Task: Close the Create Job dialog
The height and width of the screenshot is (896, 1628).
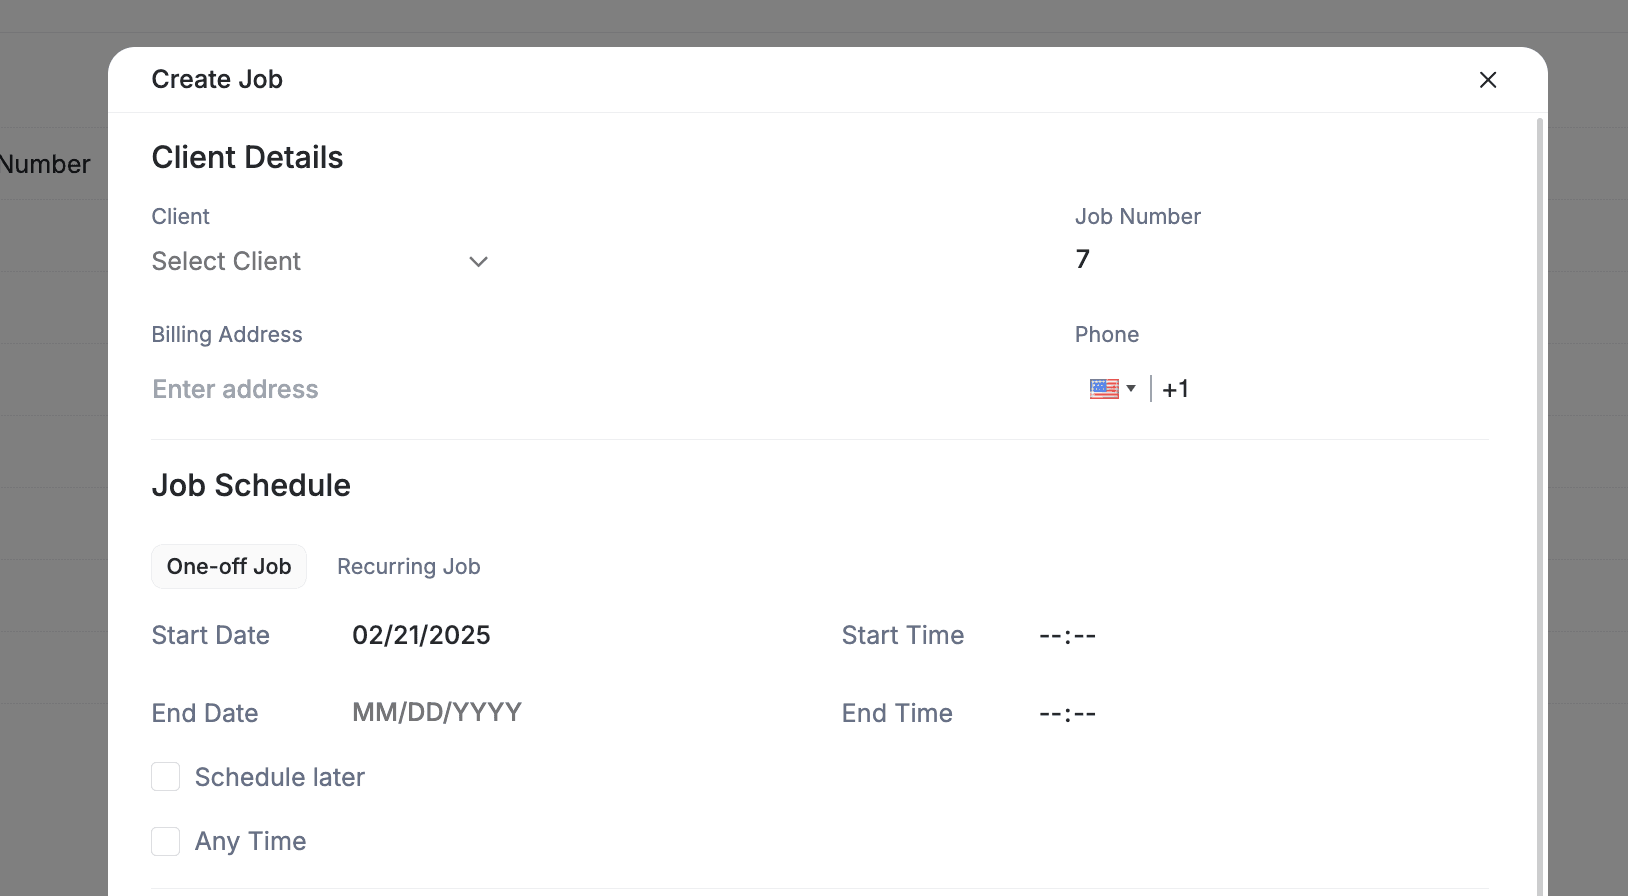Action: point(1488,80)
